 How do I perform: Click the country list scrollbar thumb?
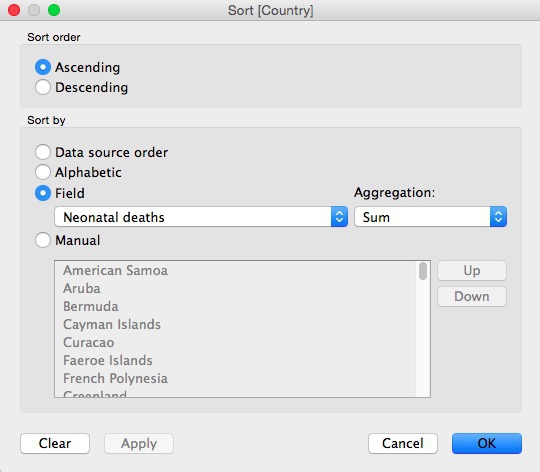pyautogui.click(x=423, y=271)
